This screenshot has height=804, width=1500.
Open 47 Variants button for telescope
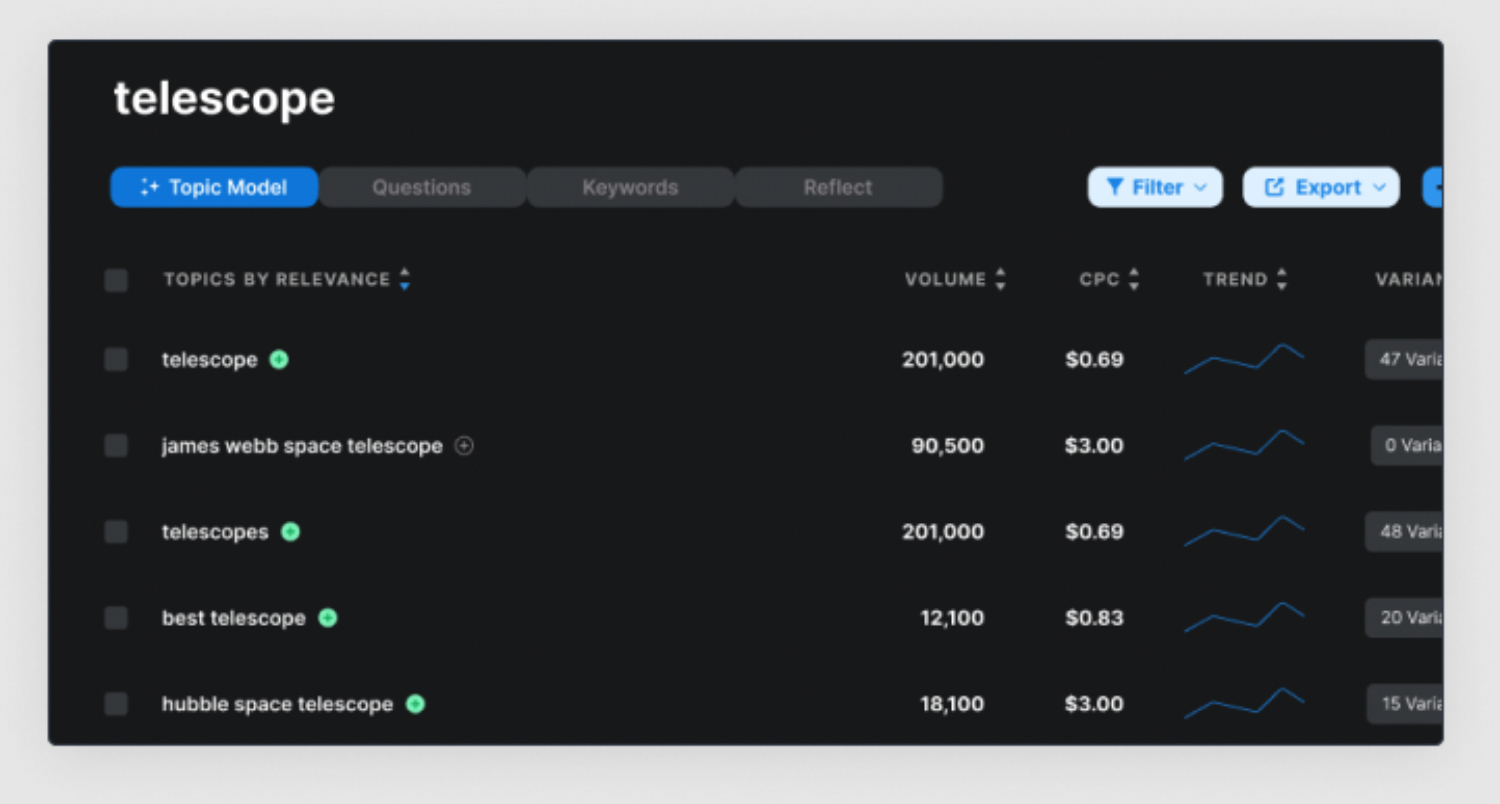(x=1404, y=359)
